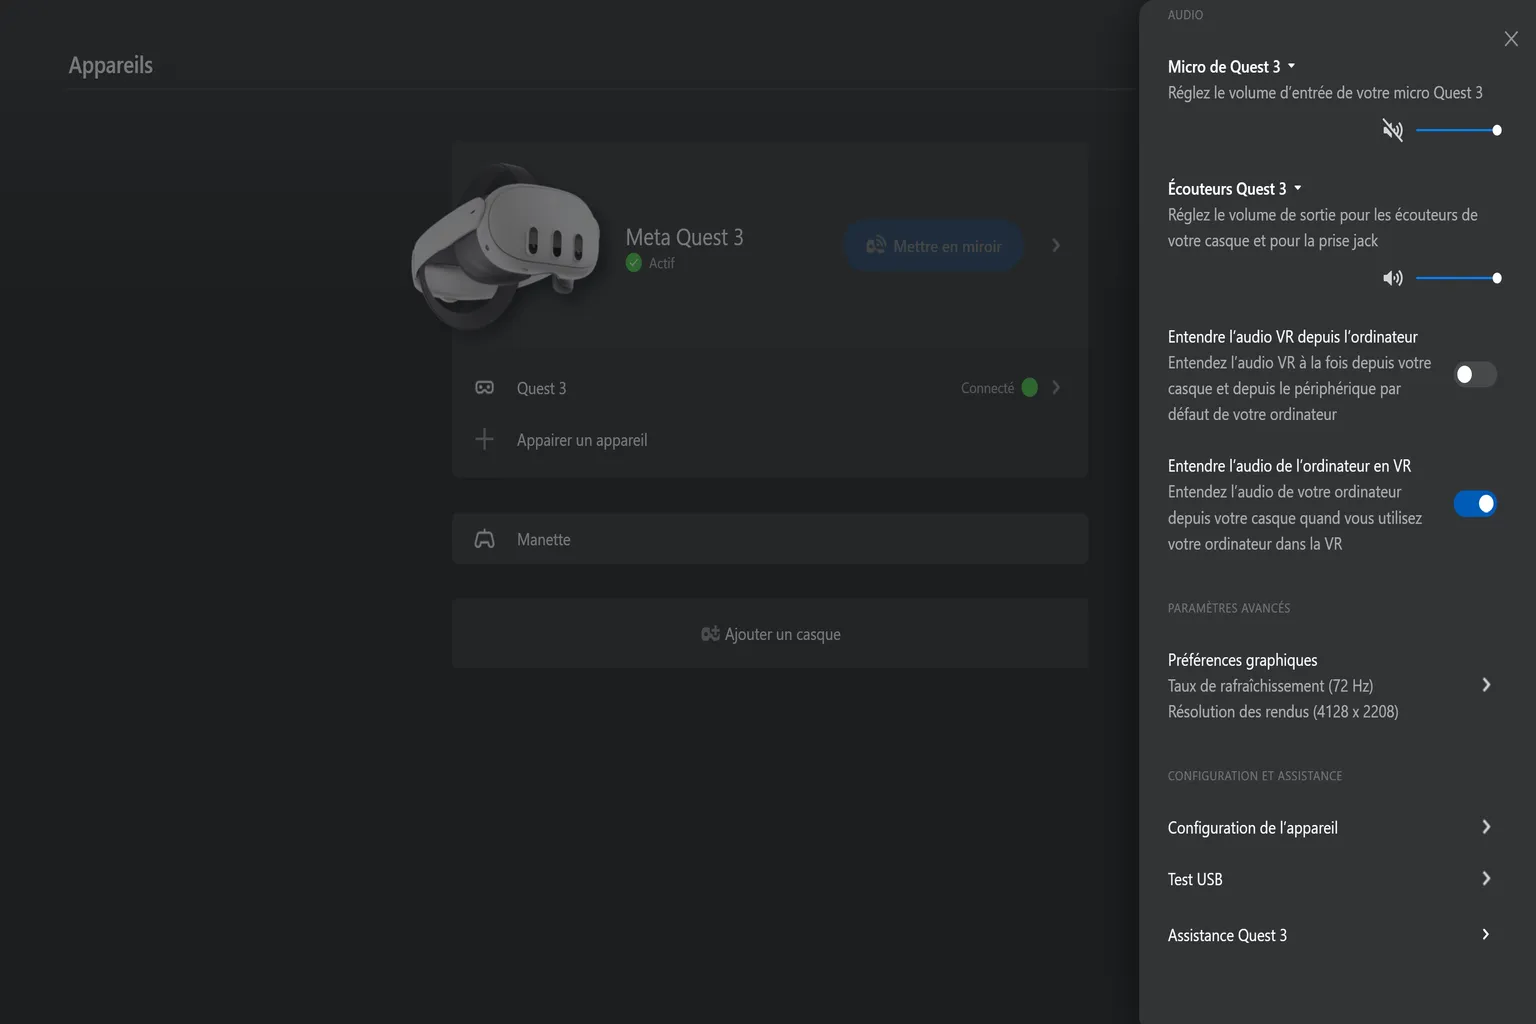
Task: Open the Quest 3 connected row chevron
Action: (1056, 387)
